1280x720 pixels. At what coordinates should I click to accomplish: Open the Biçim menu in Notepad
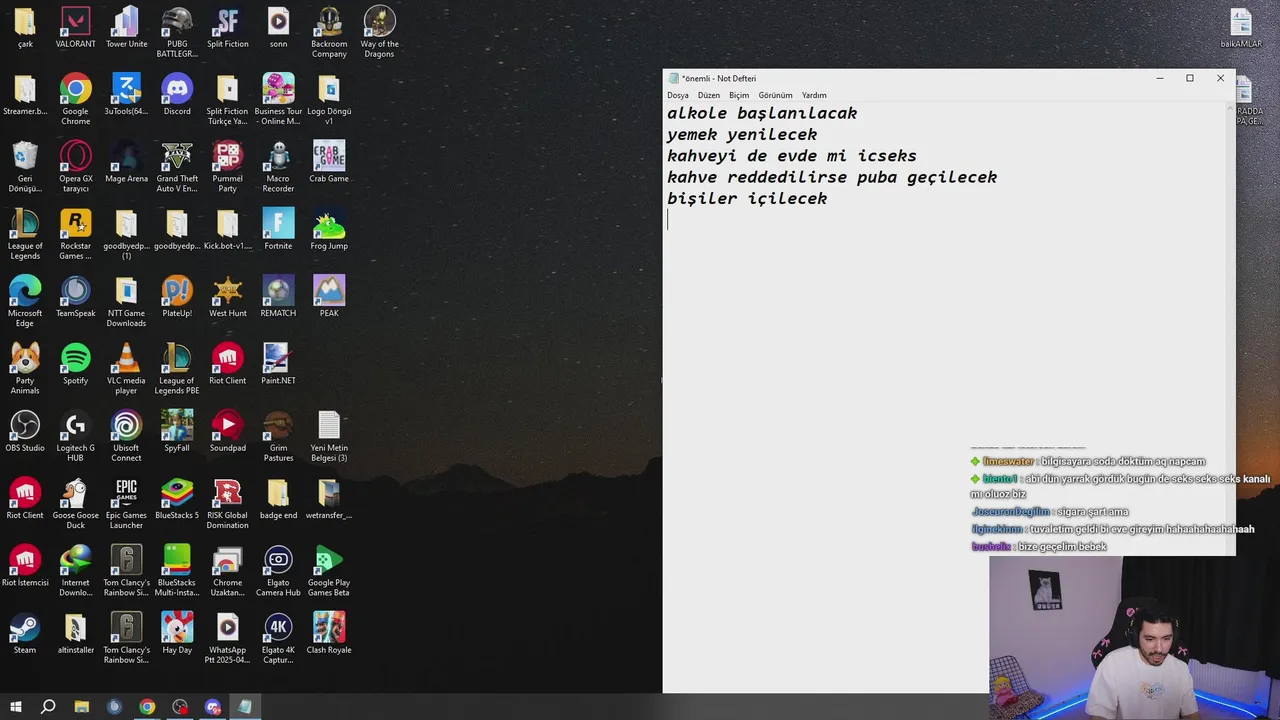coord(739,95)
